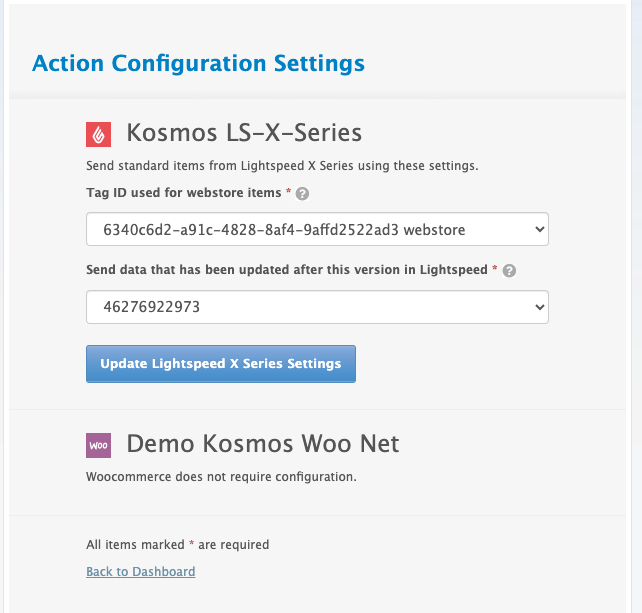Click the 'All items marked * are required' note
Viewport: 642px width, 613px height.
[x=178, y=545]
